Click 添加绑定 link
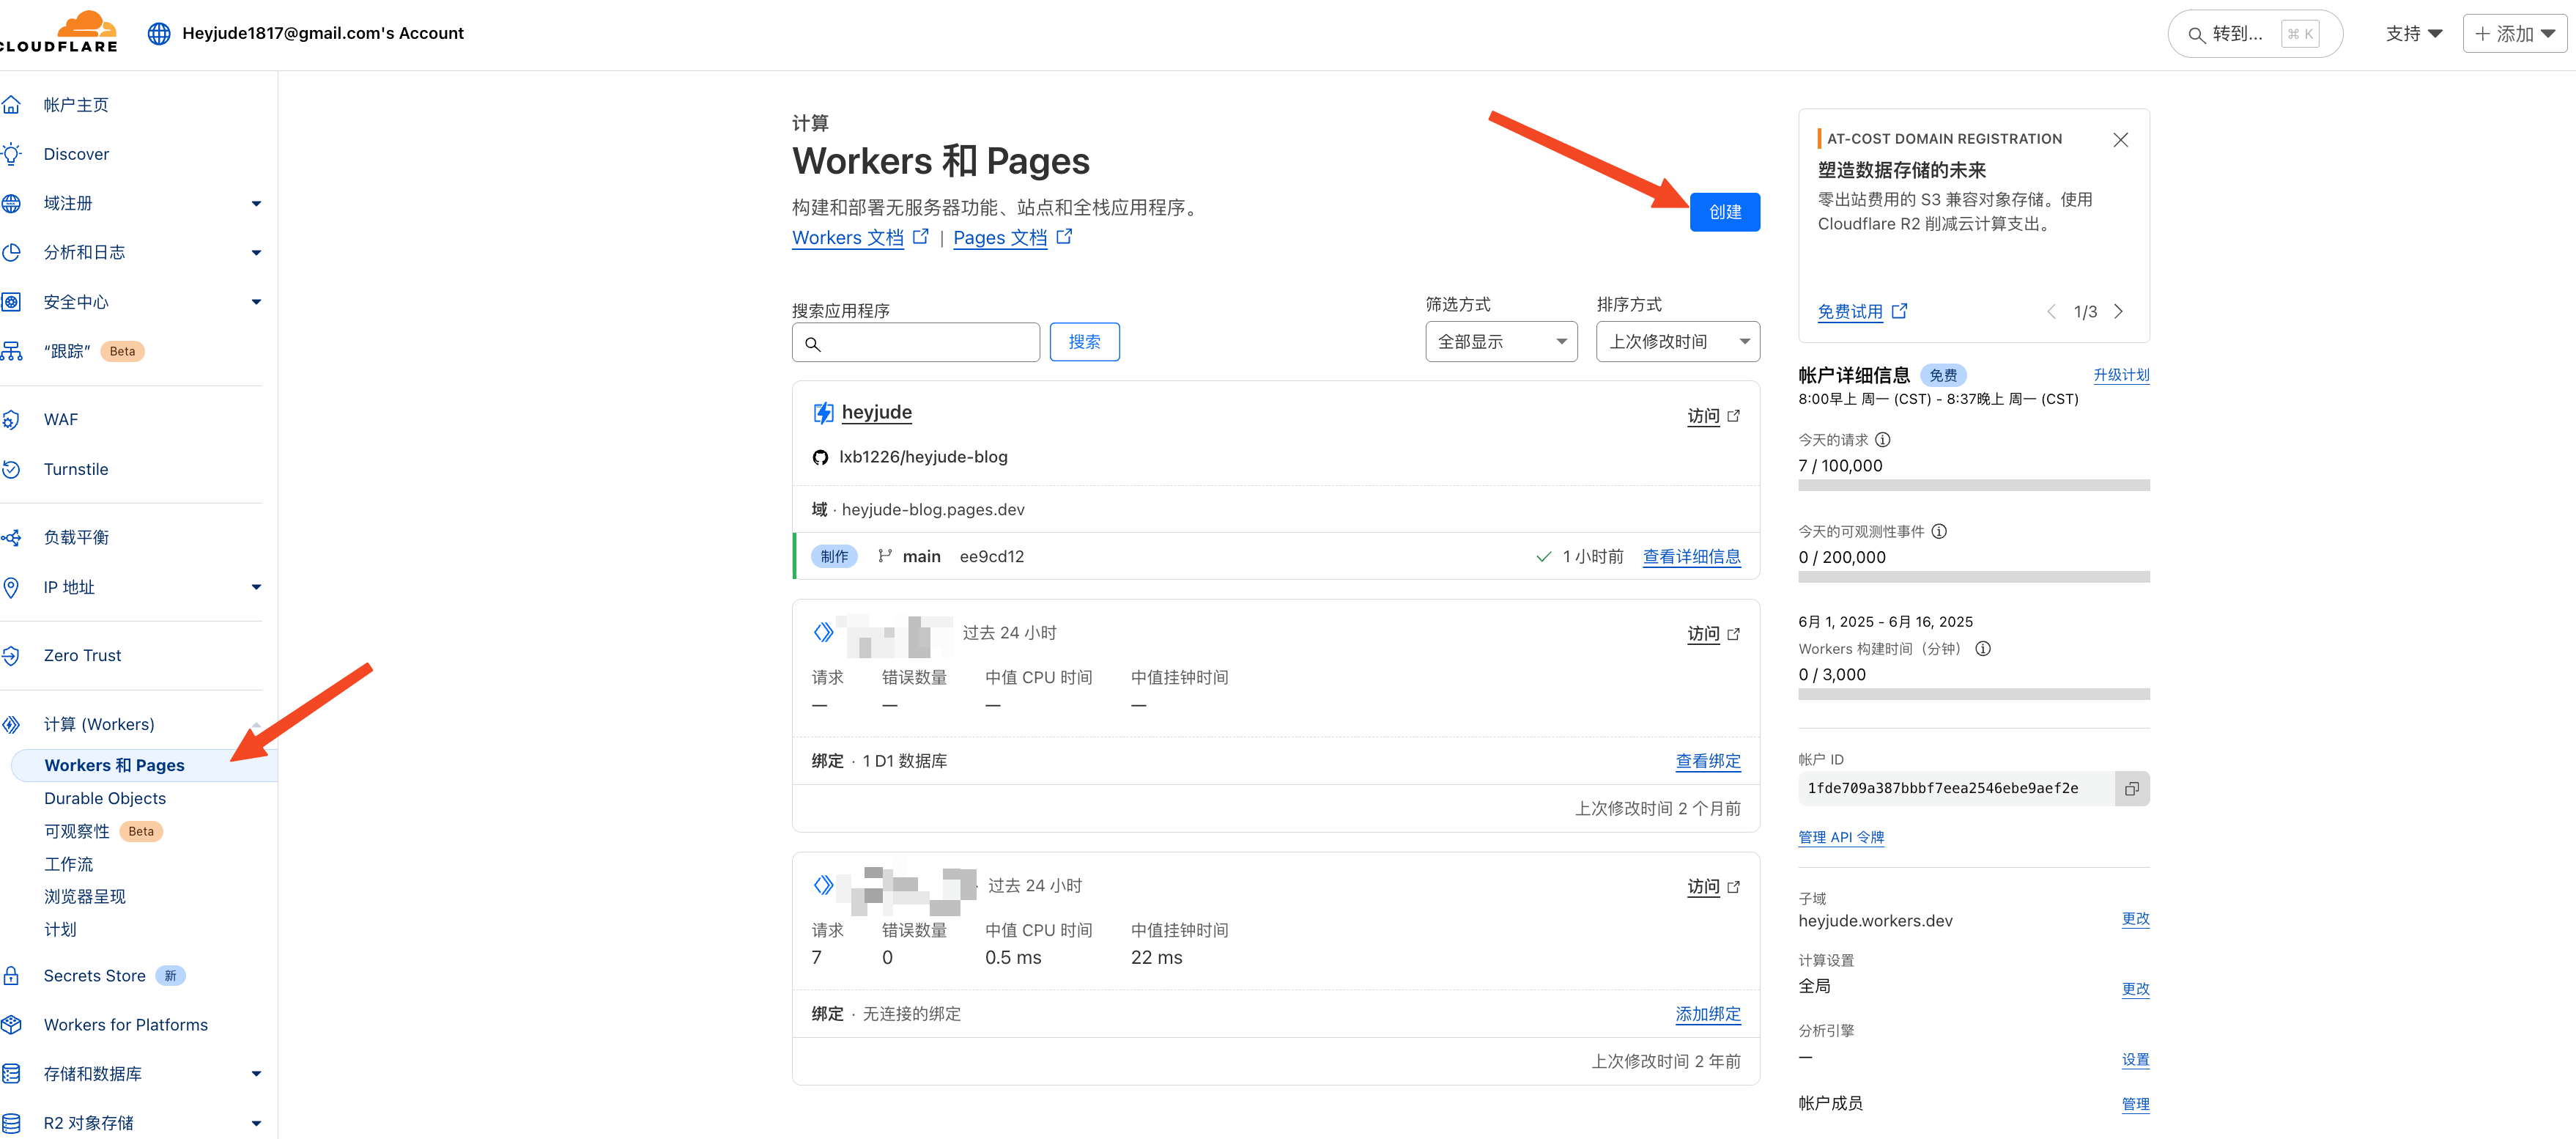The height and width of the screenshot is (1139, 2576). click(x=1708, y=1014)
